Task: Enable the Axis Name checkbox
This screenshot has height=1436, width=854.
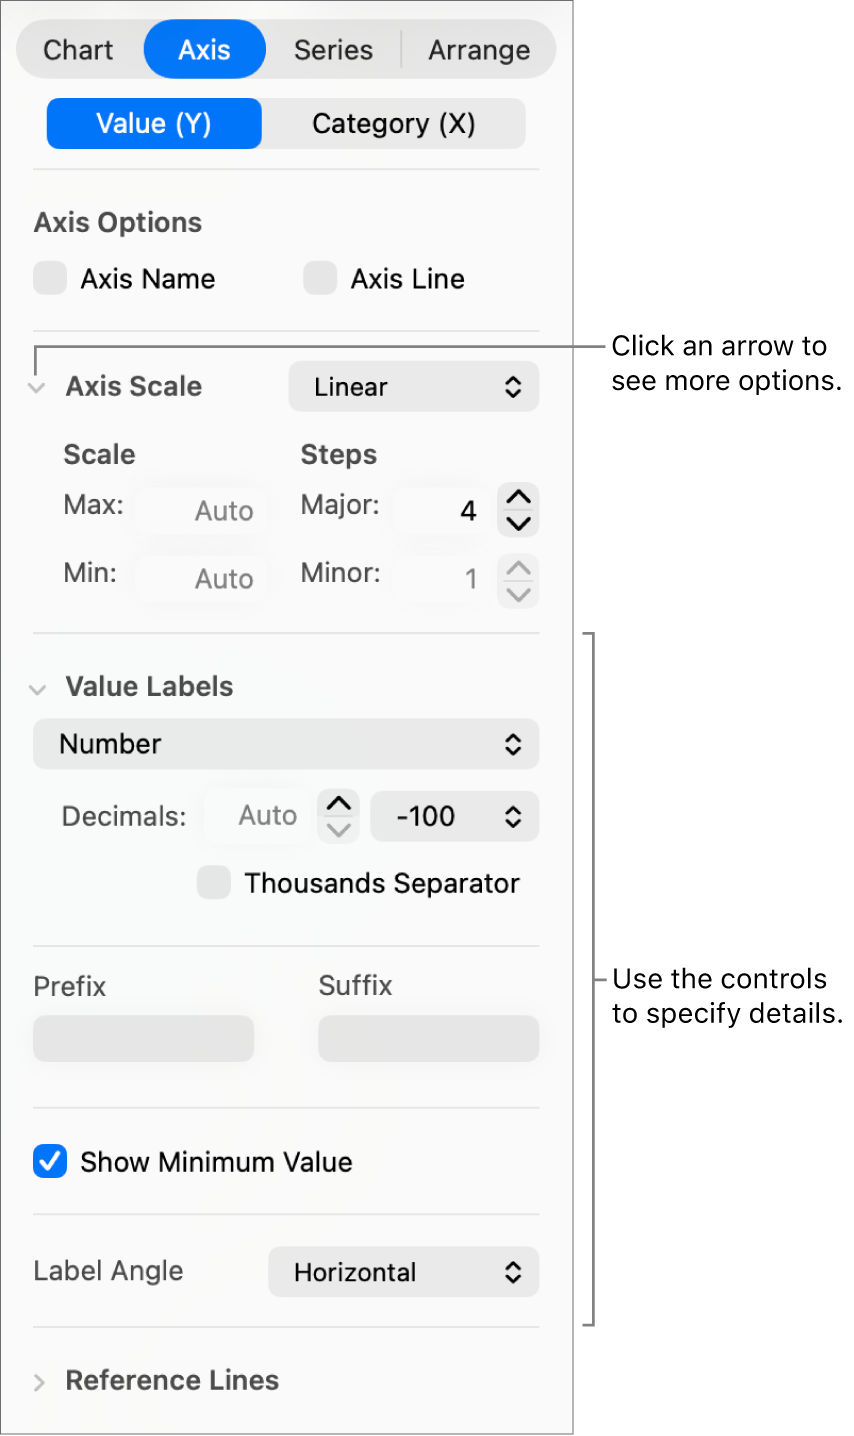Action: [x=49, y=278]
